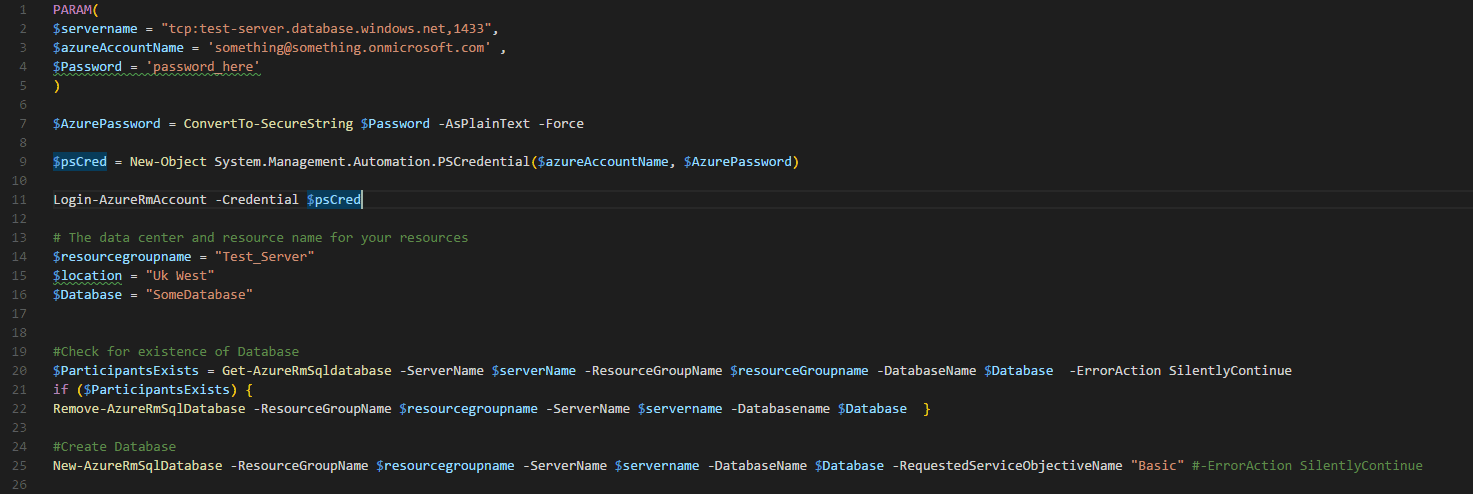
Task: Click the "Test_Server" string on line 14
Action: pyautogui.click(x=272, y=257)
